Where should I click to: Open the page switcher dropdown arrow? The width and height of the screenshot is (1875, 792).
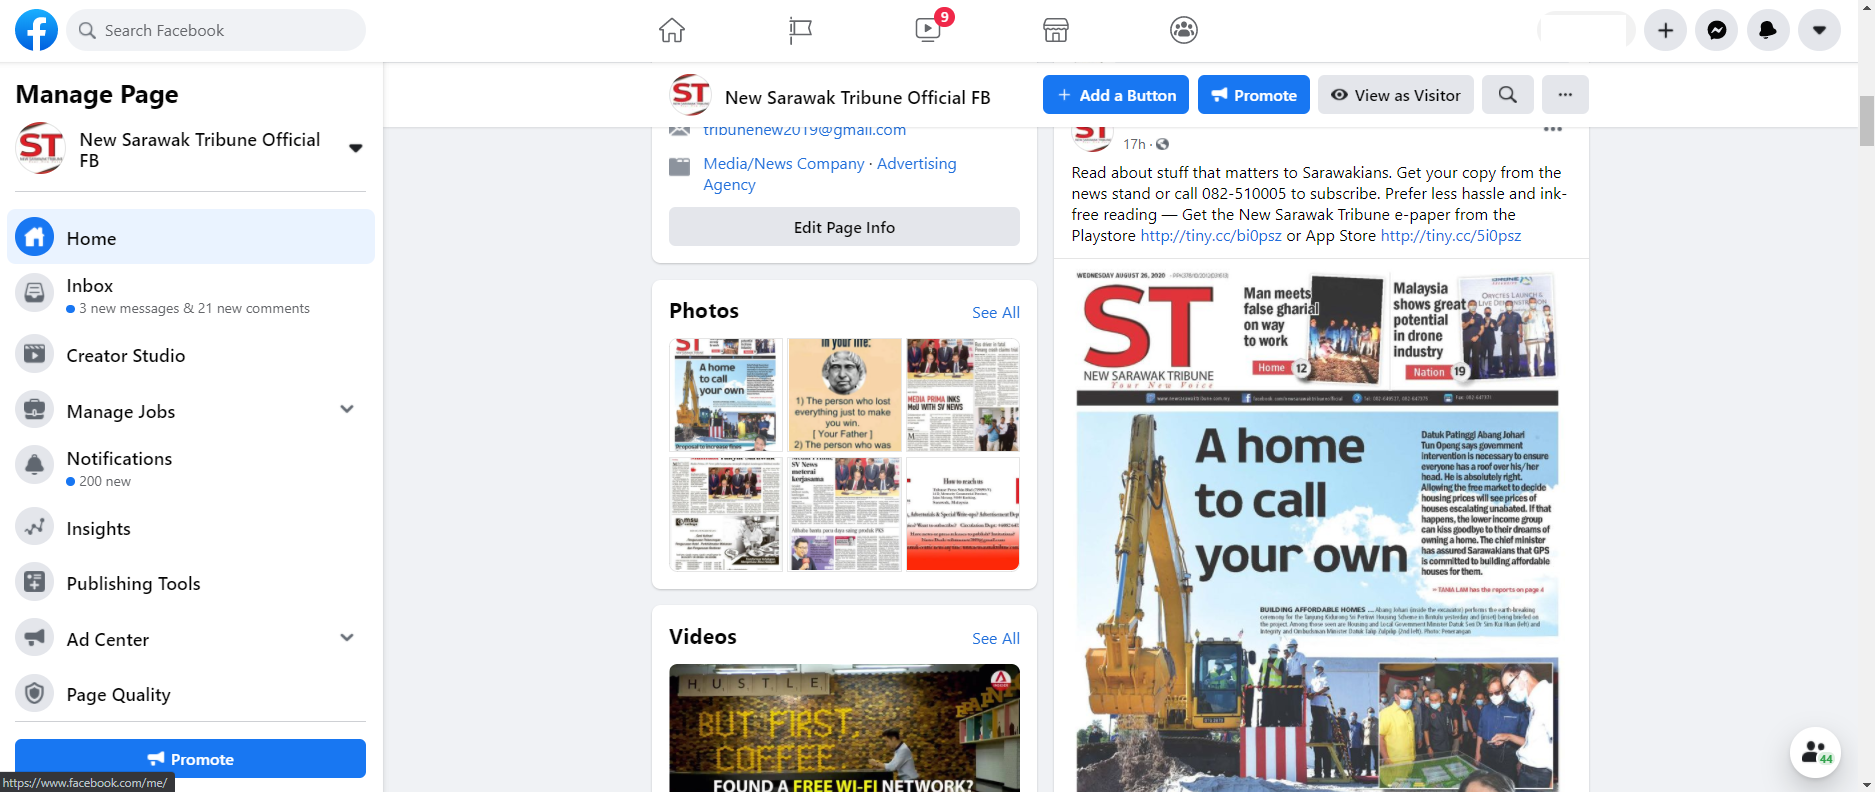click(355, 148)
